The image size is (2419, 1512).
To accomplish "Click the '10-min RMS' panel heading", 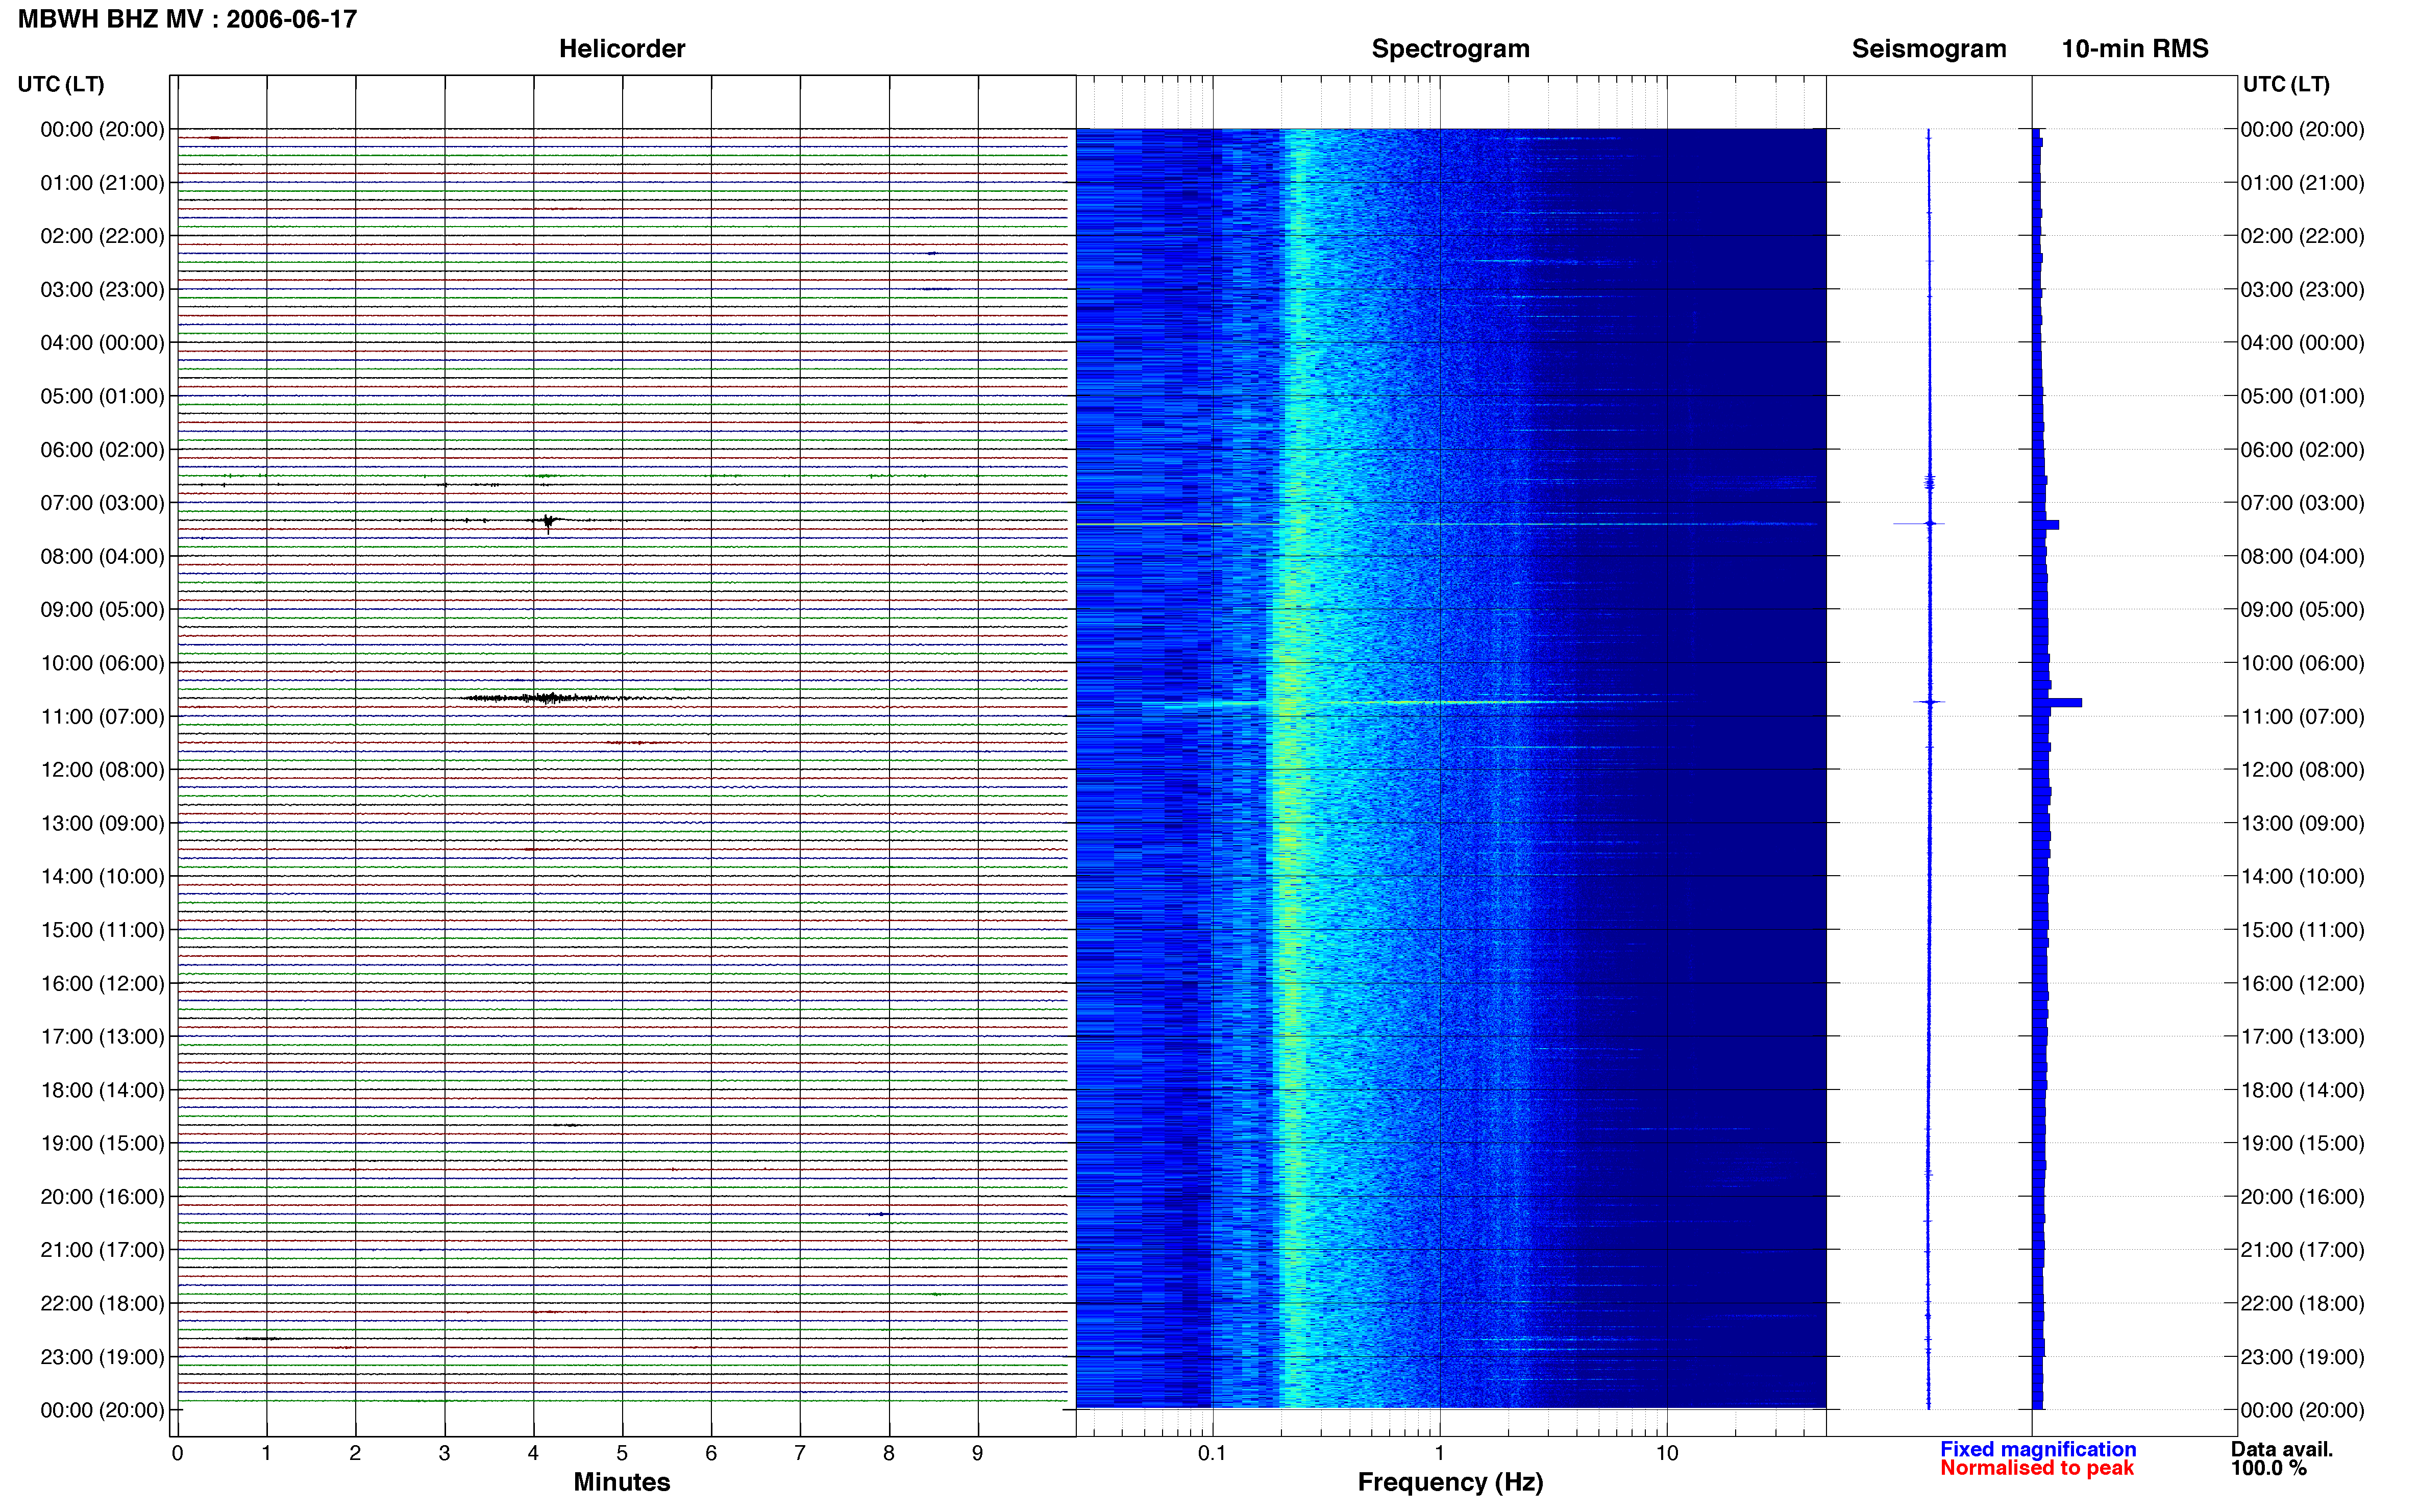I will [2135, 49].
